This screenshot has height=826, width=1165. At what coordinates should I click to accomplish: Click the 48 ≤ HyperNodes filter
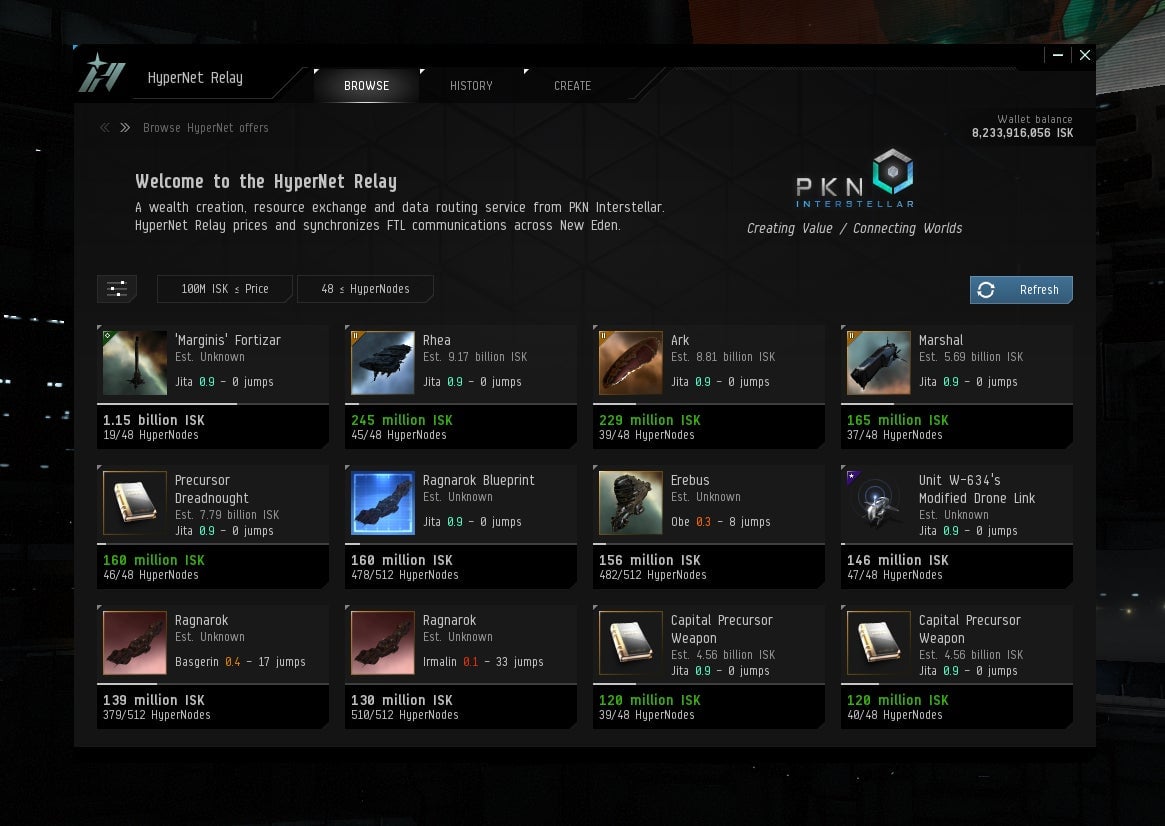pos(365,289)
